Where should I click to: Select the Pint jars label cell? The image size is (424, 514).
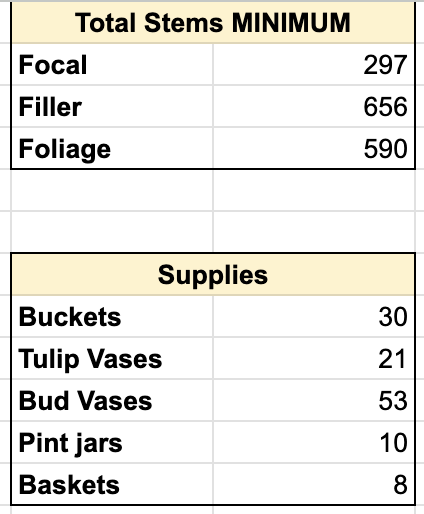pos(112,442)
